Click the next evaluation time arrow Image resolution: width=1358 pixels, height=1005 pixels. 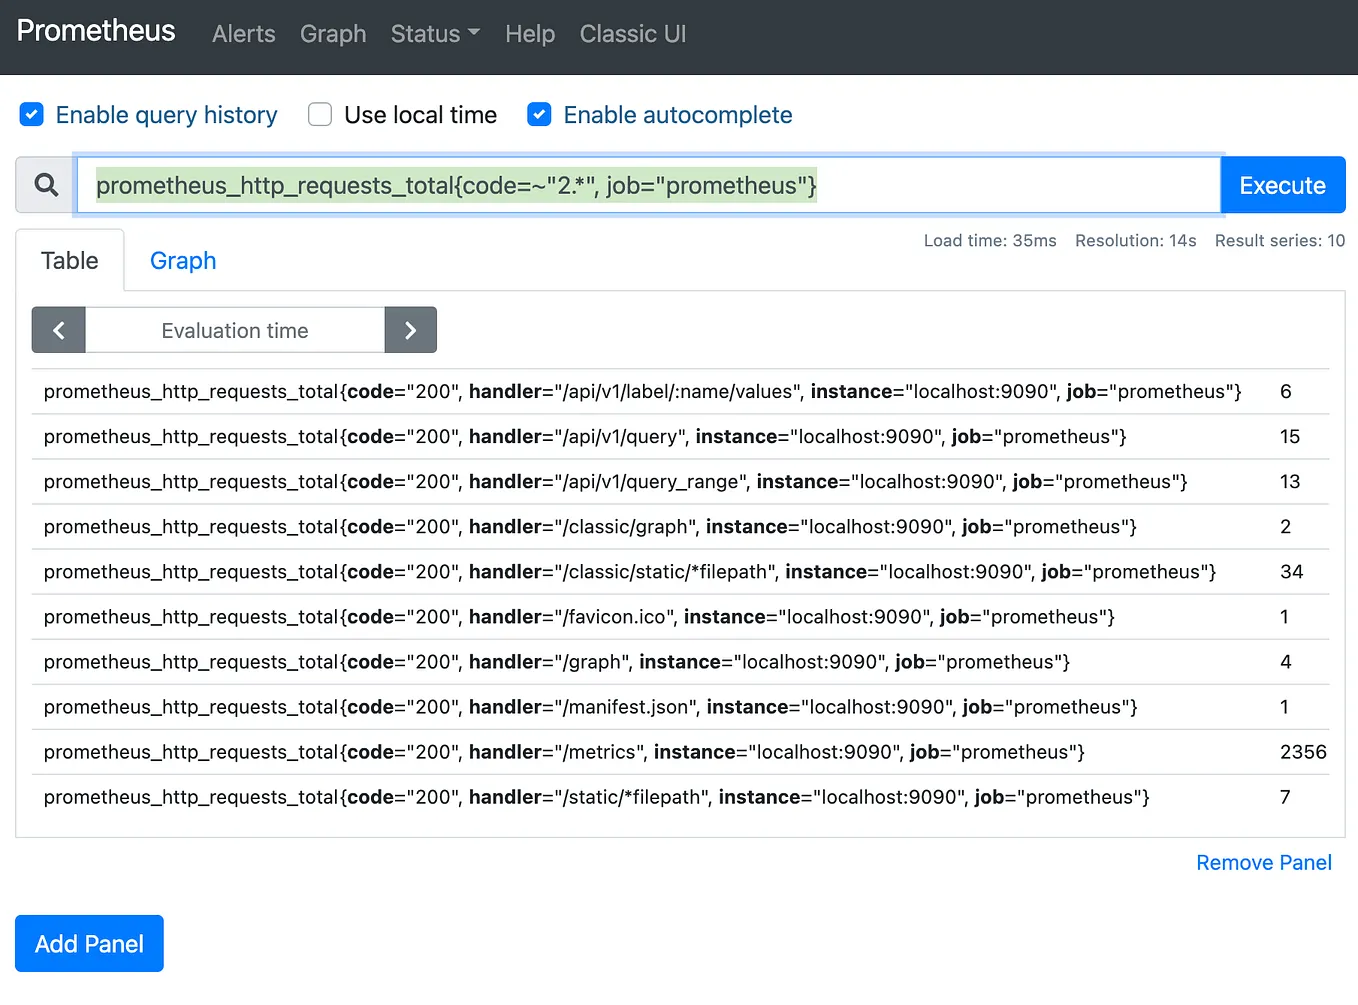(x=410, y=329)
